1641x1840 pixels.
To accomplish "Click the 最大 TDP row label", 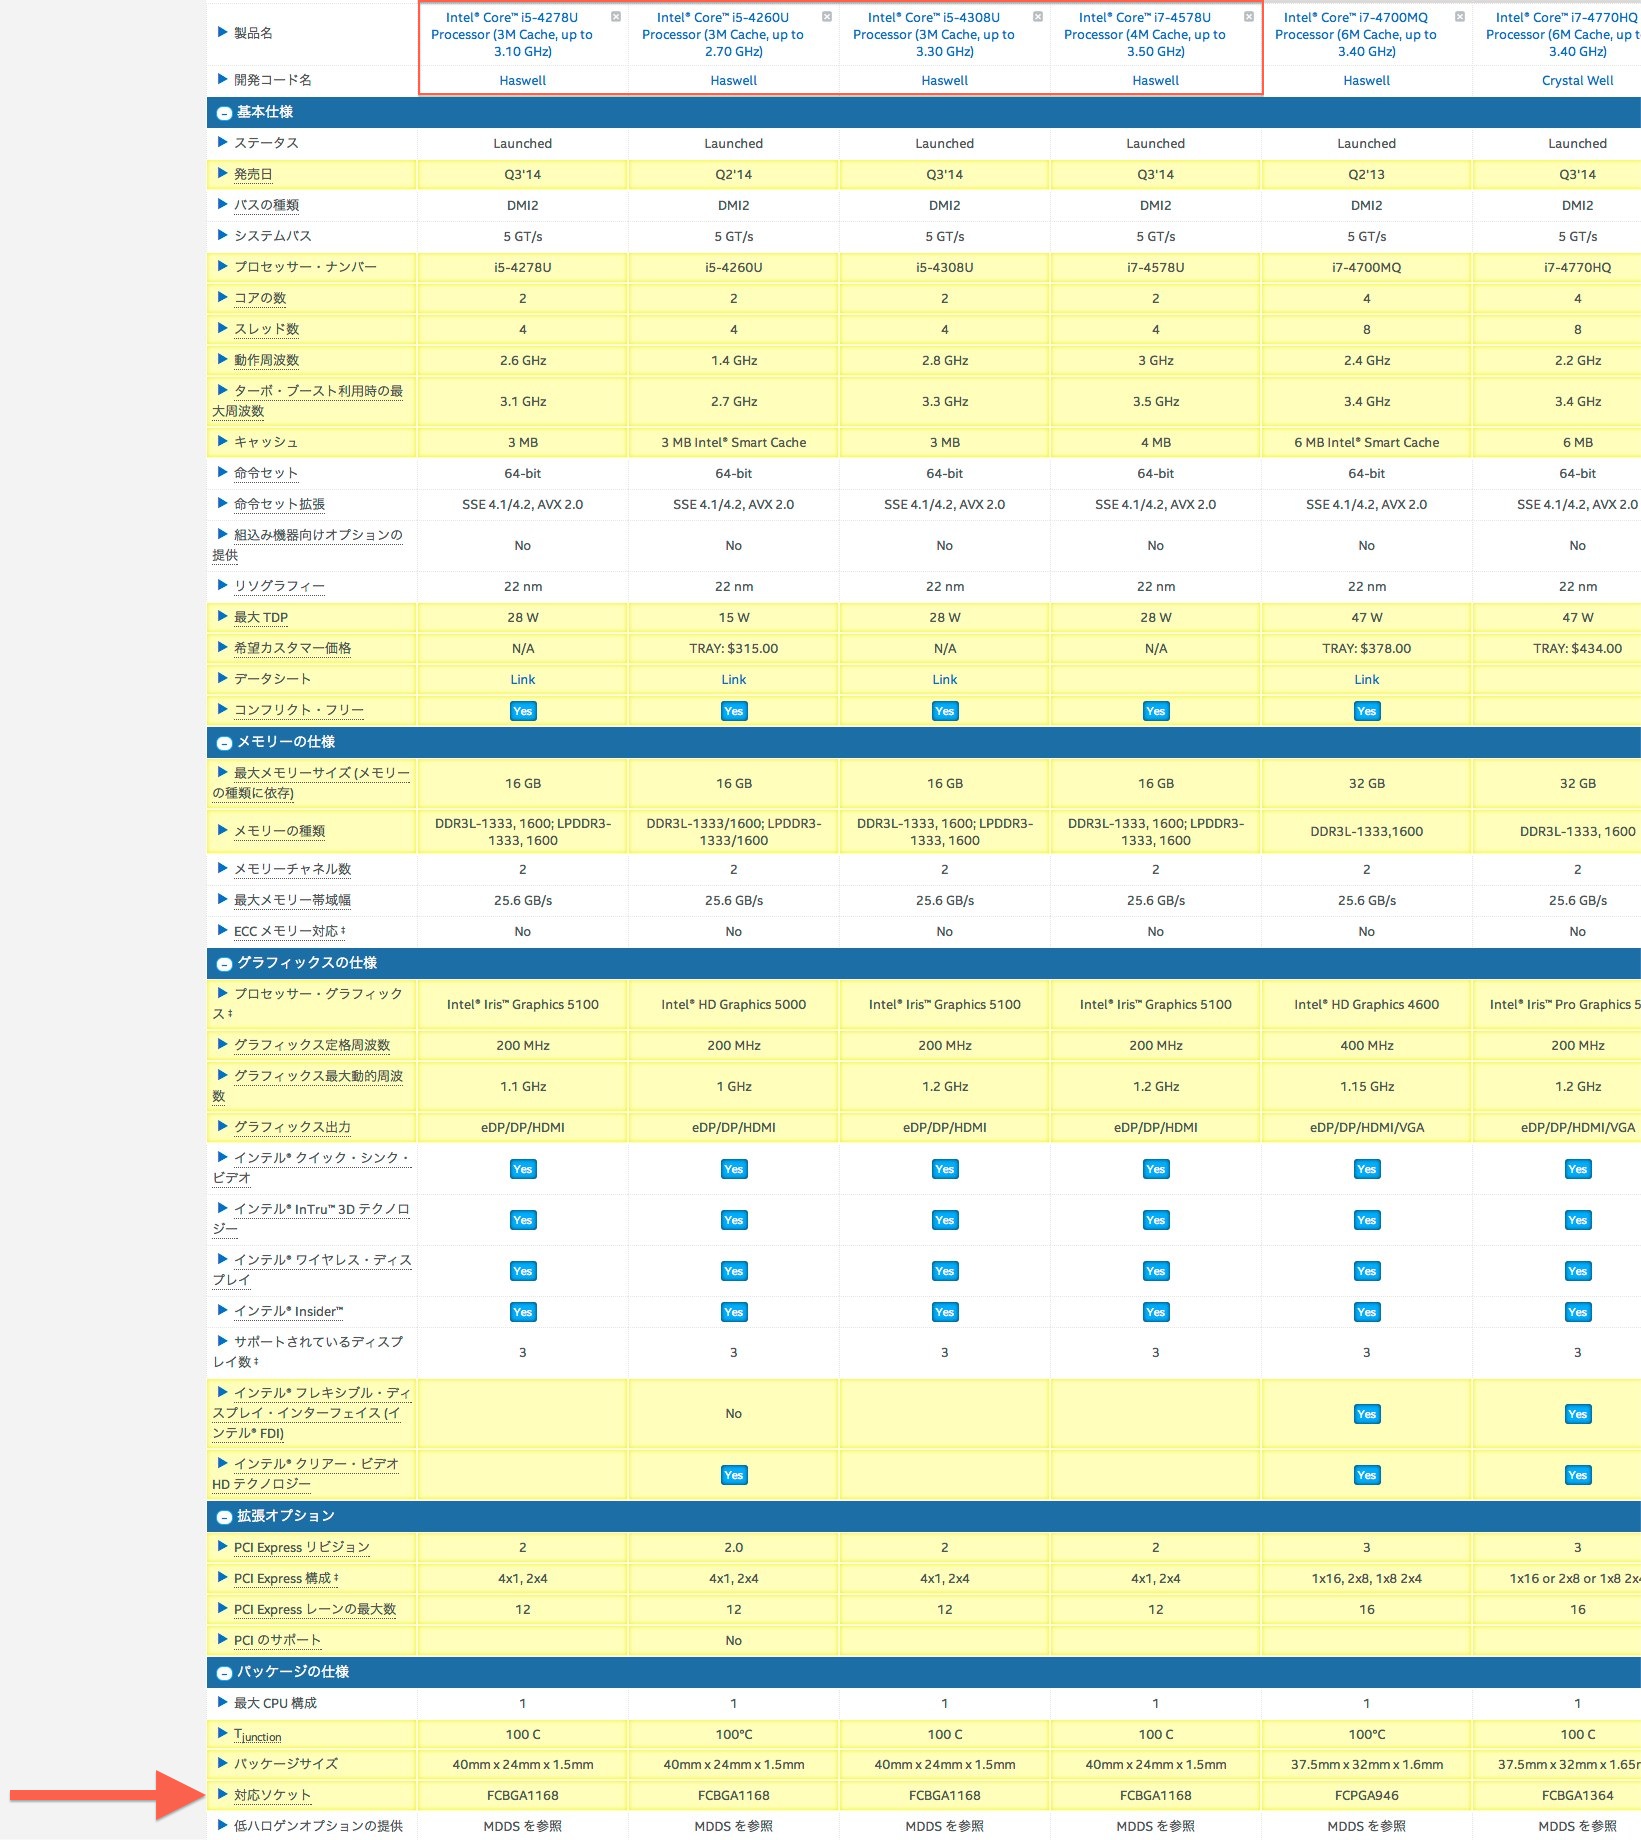I will 261,617.
